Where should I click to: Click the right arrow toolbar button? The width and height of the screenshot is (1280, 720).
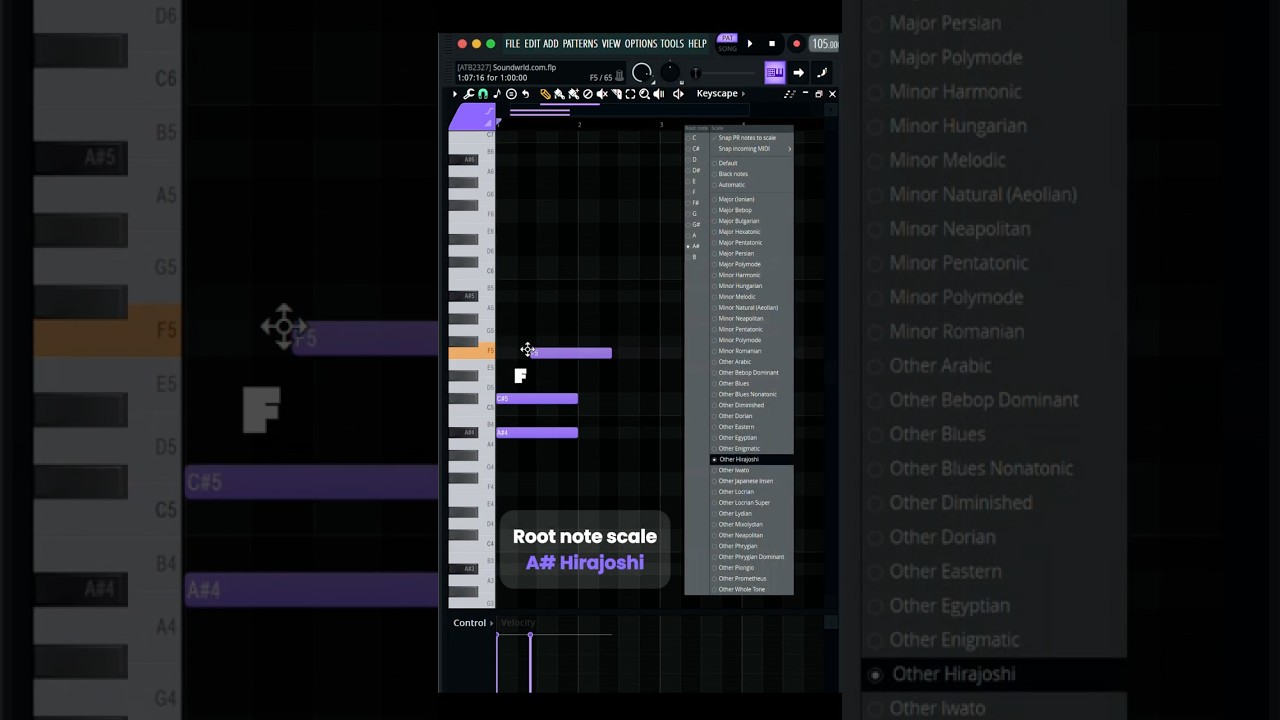[x=798, y=72]
